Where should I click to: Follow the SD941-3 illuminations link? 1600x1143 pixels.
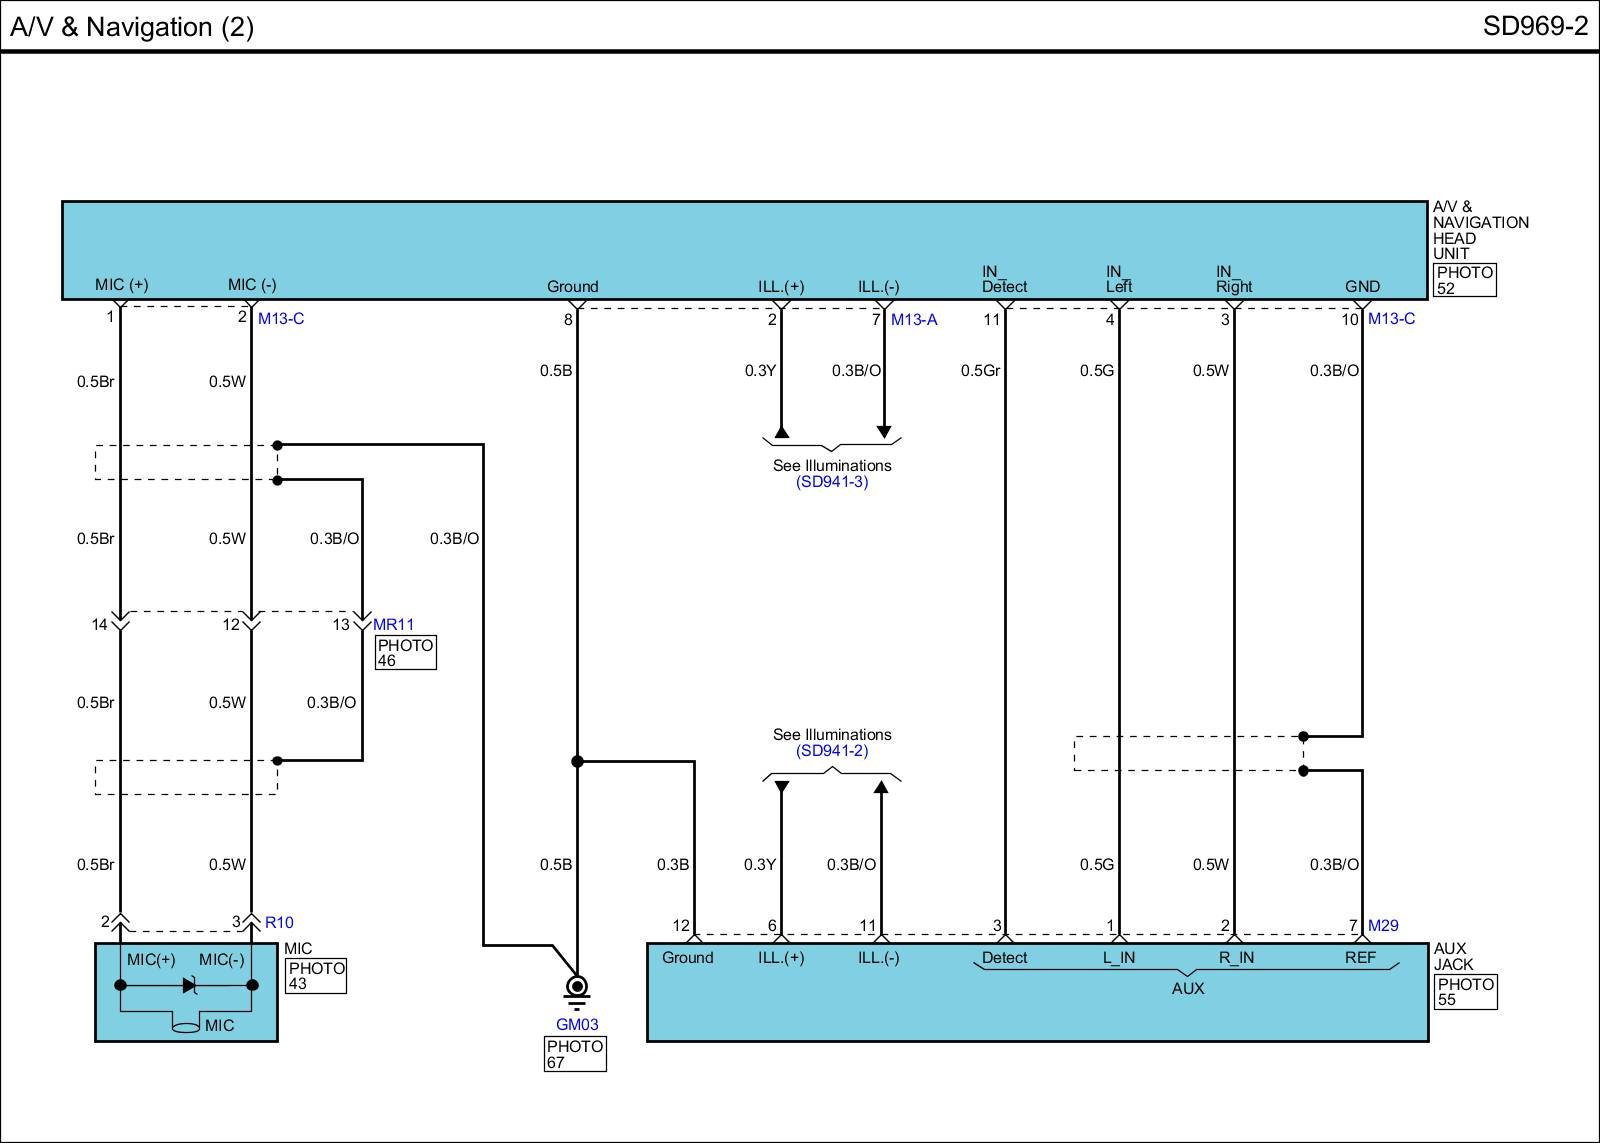(x=832, y=482)
